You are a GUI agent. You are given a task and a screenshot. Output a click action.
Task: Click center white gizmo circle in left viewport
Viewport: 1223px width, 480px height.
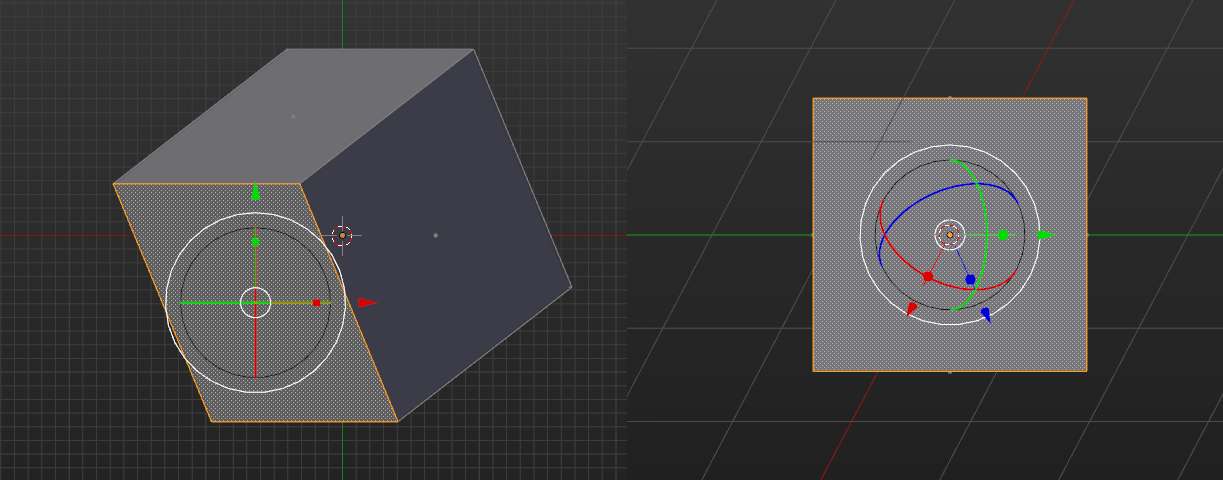pyautogui.click(x=255, y=302)
